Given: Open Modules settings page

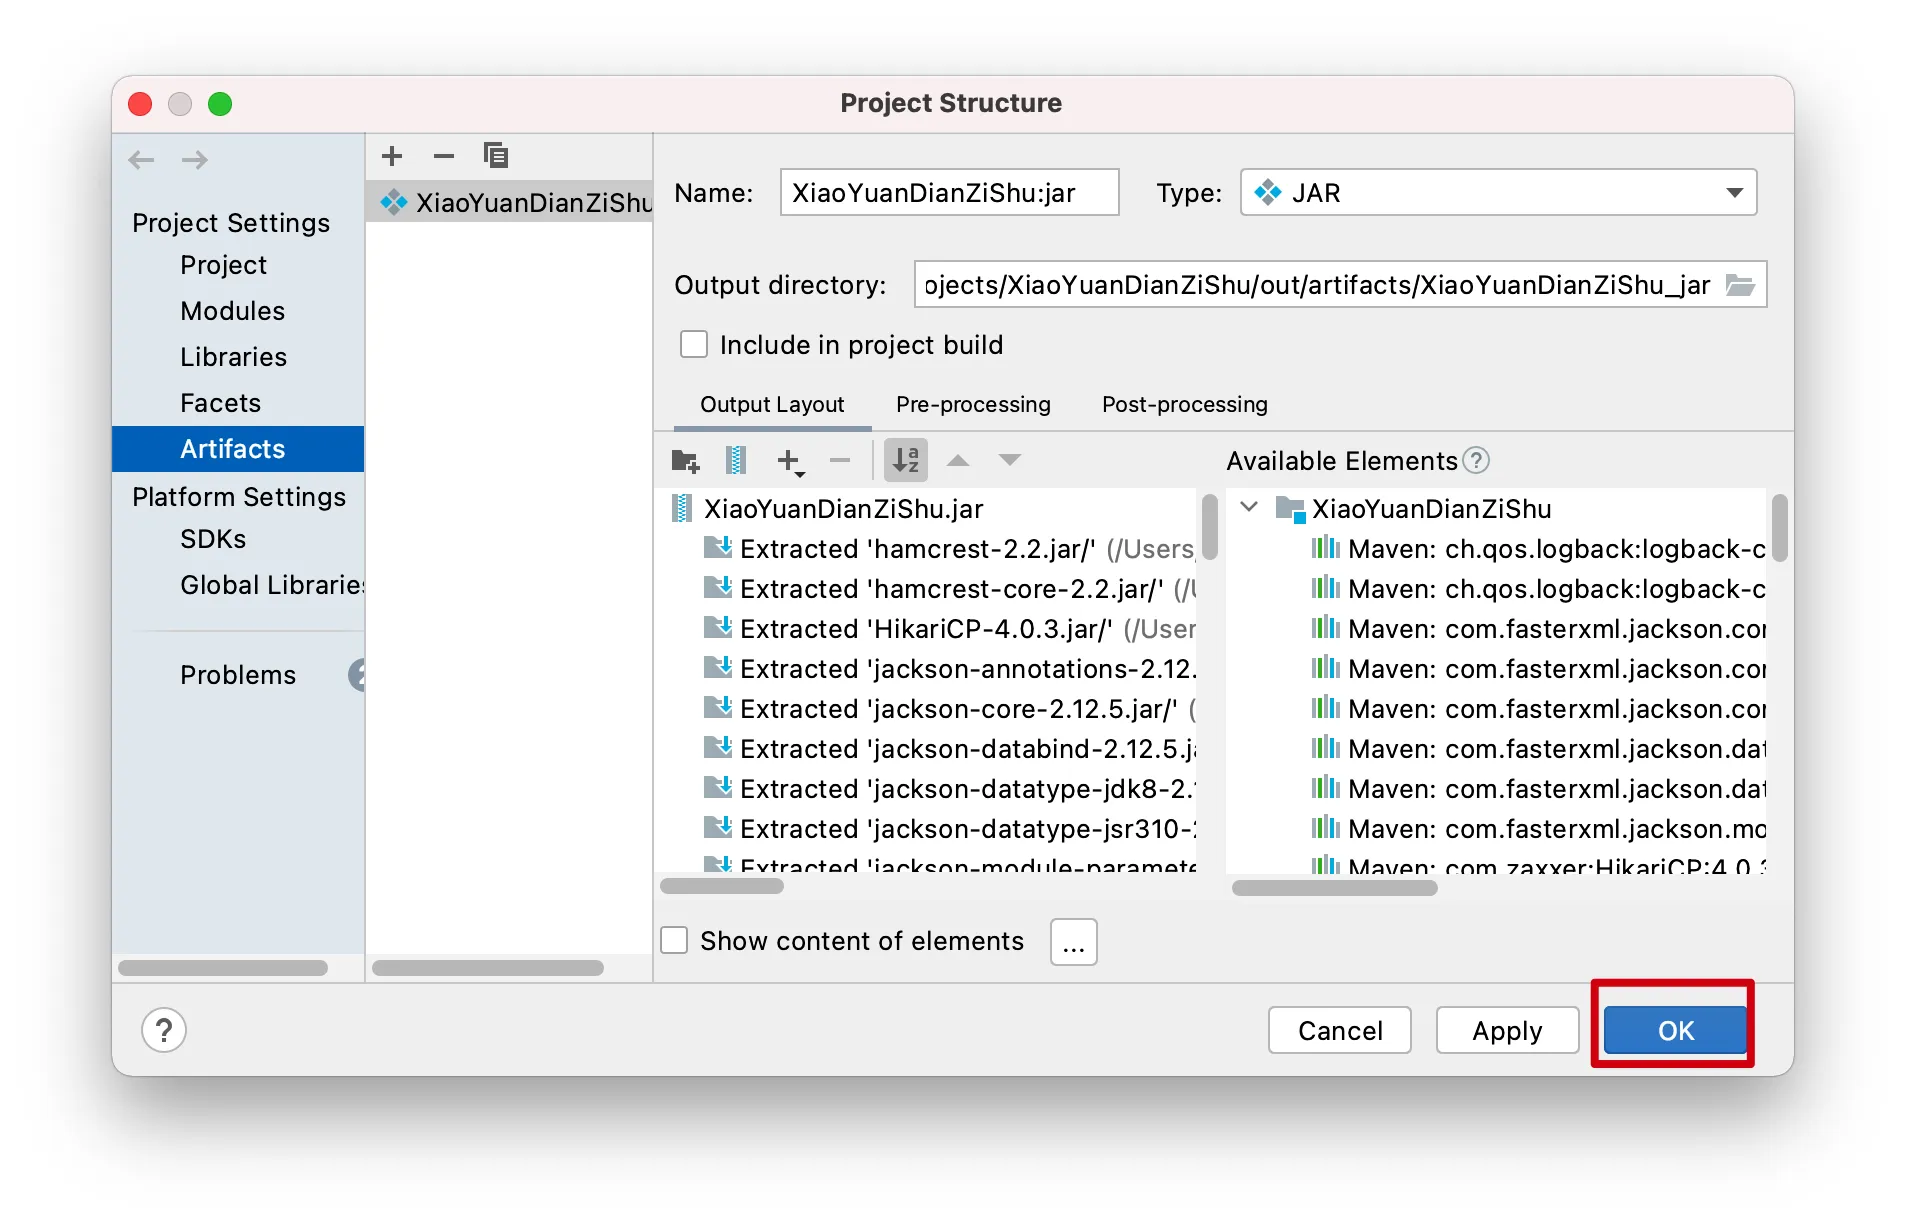Looking at the screenshot, I should click(x=232, y=311).
